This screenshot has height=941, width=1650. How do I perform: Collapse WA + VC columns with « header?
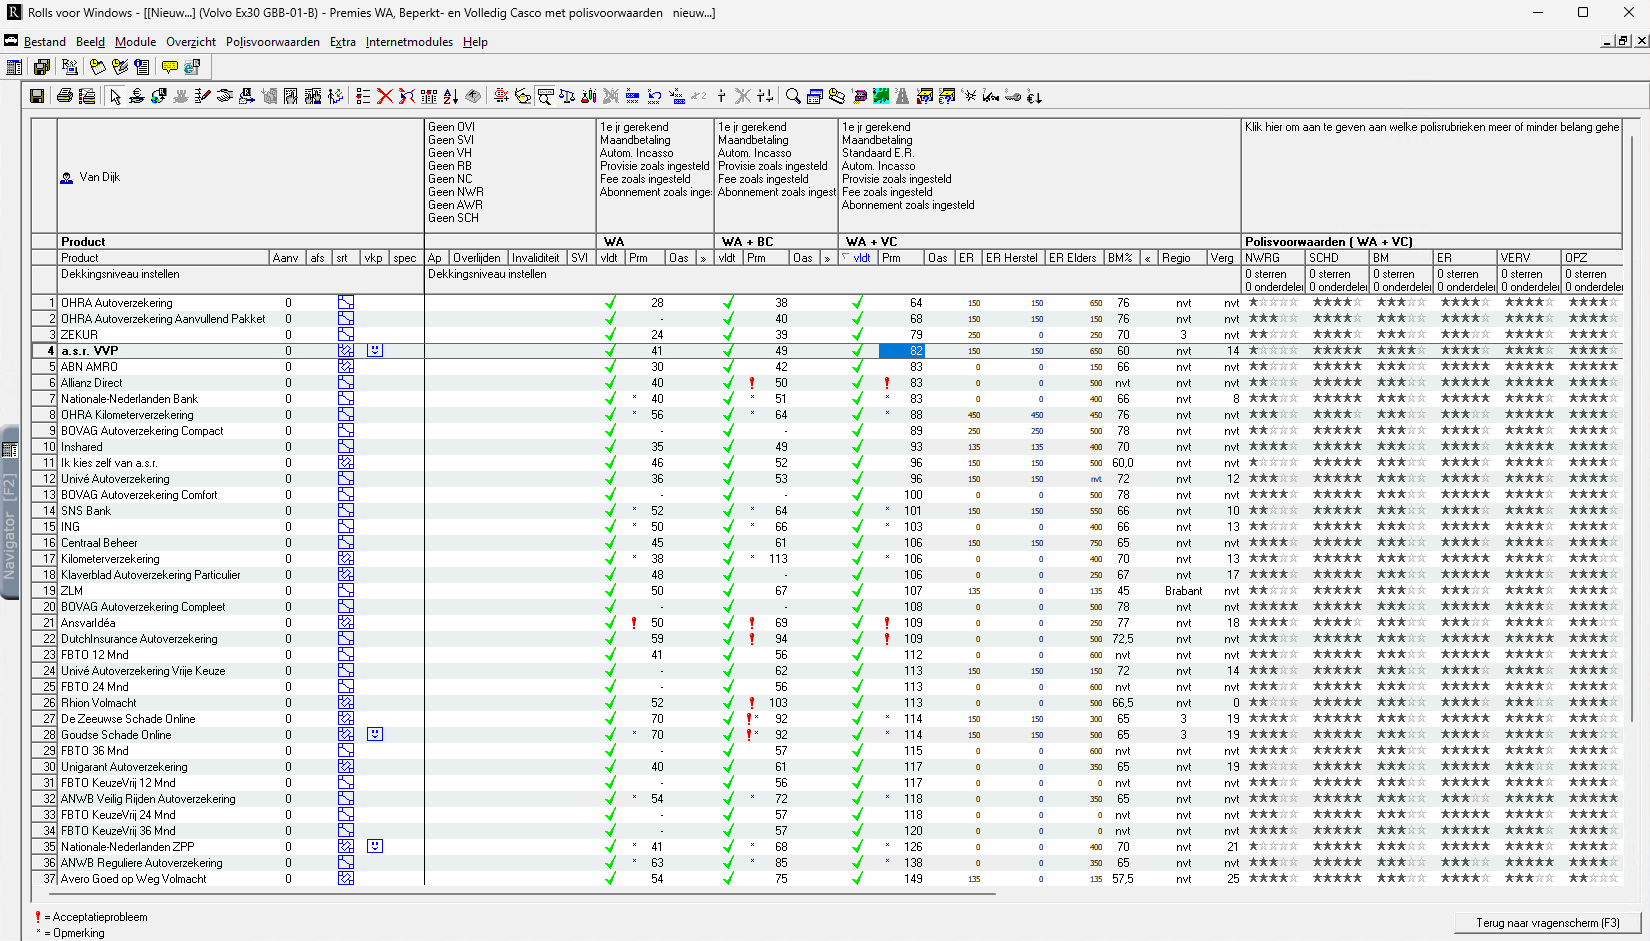1147,258
